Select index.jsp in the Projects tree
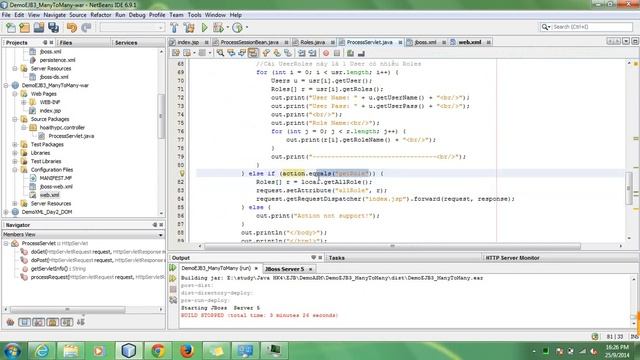 coord(50,111)
